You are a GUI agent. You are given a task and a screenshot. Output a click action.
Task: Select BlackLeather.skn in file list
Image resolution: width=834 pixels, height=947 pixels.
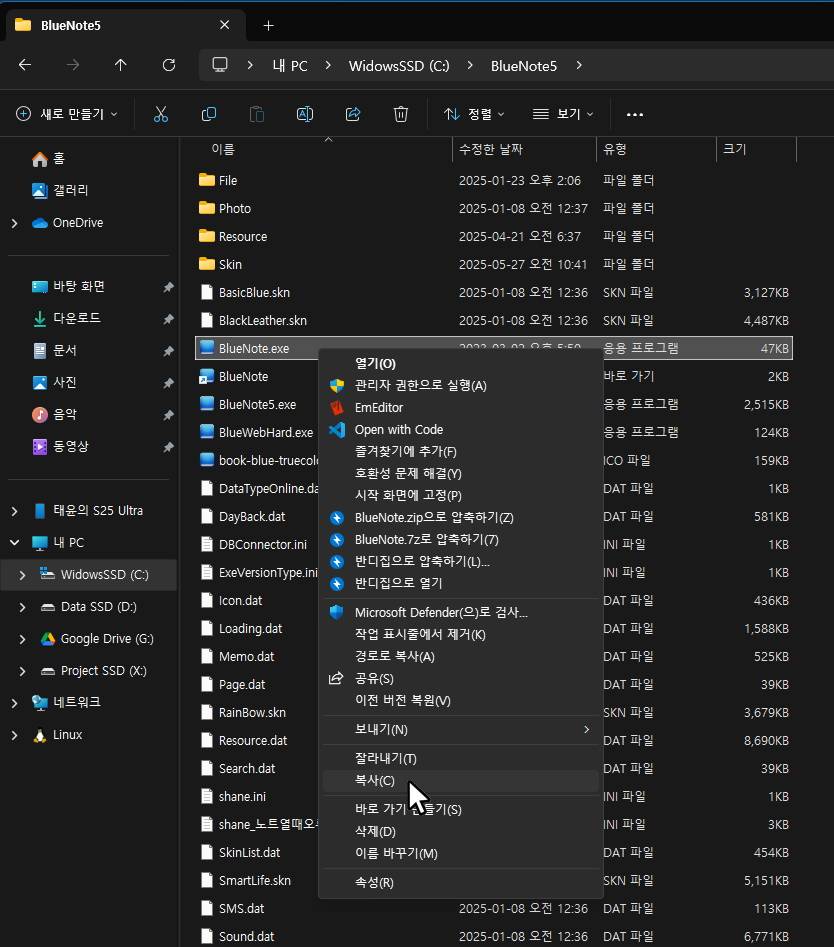(494, 320)
